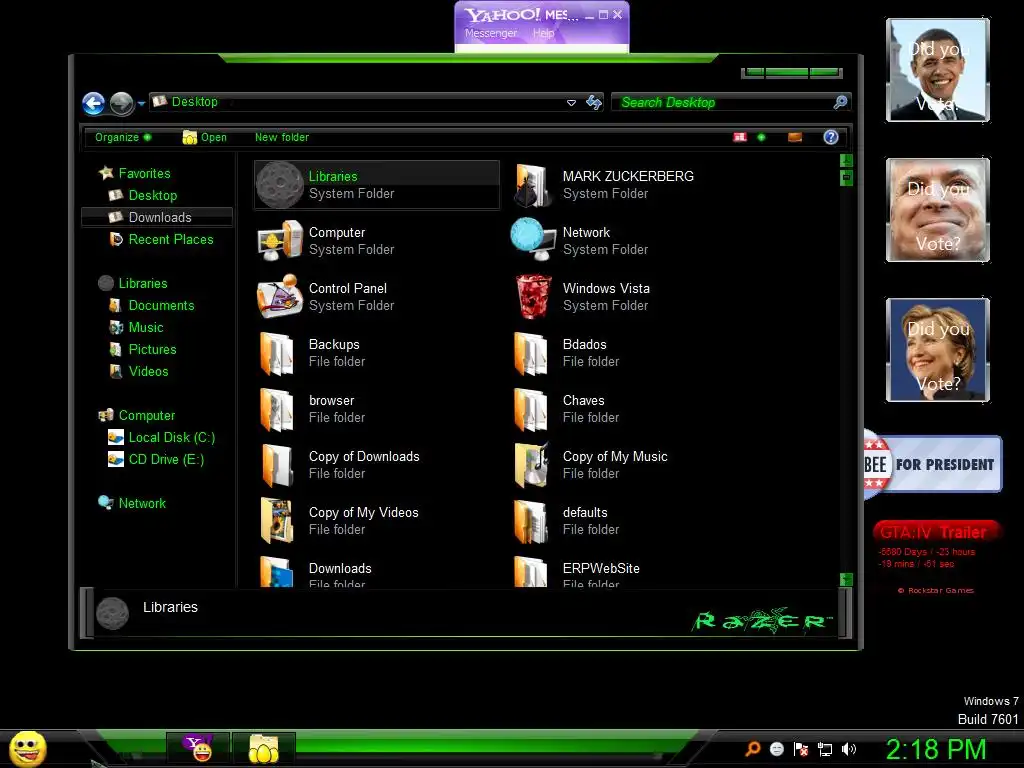Click the scroll down arrow in file list
The image size is (1024, 768).
[846, 579]
